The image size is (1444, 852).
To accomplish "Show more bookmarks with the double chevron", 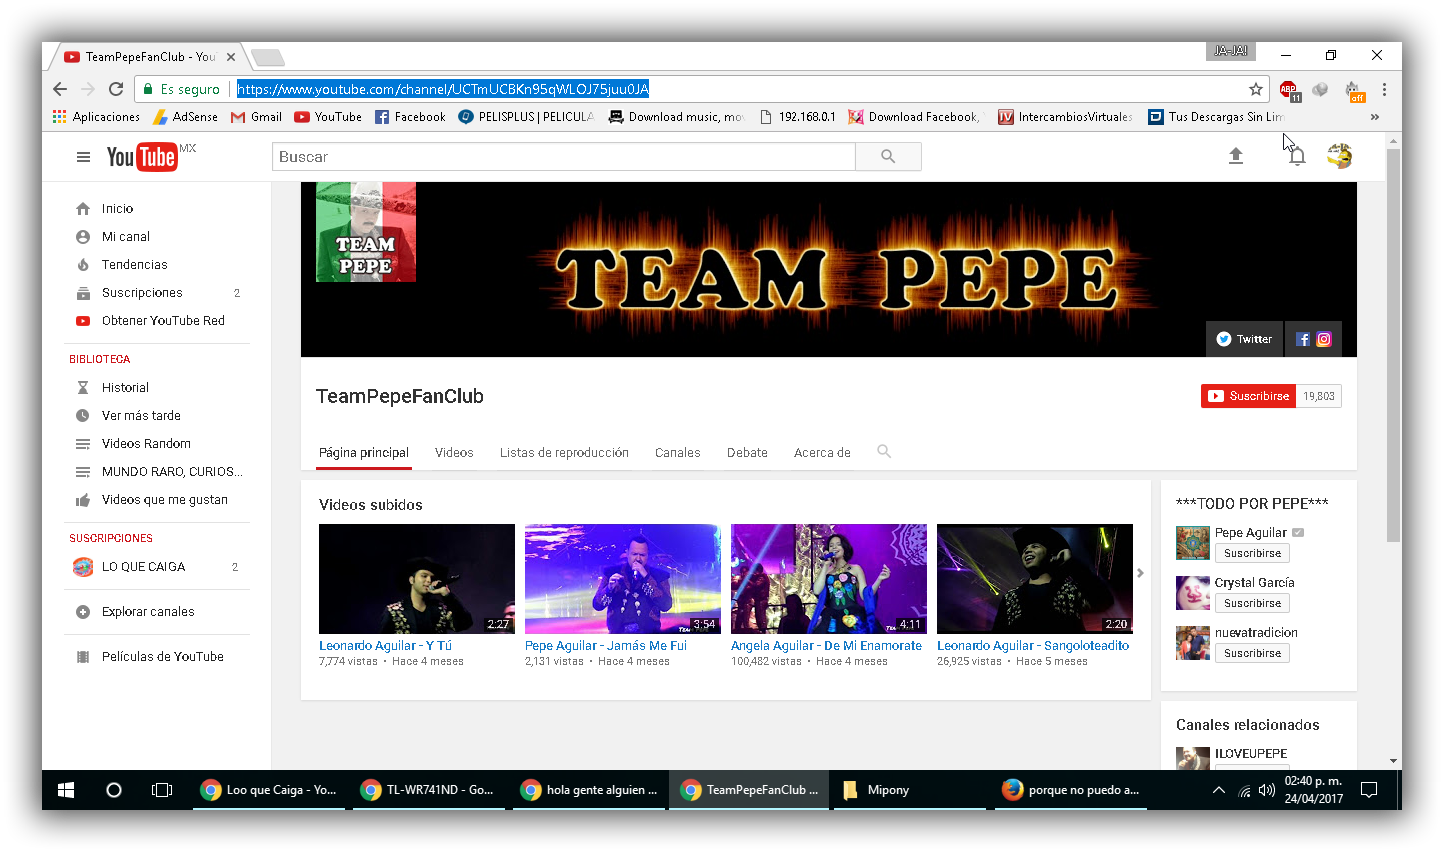I will point(1375,117).
